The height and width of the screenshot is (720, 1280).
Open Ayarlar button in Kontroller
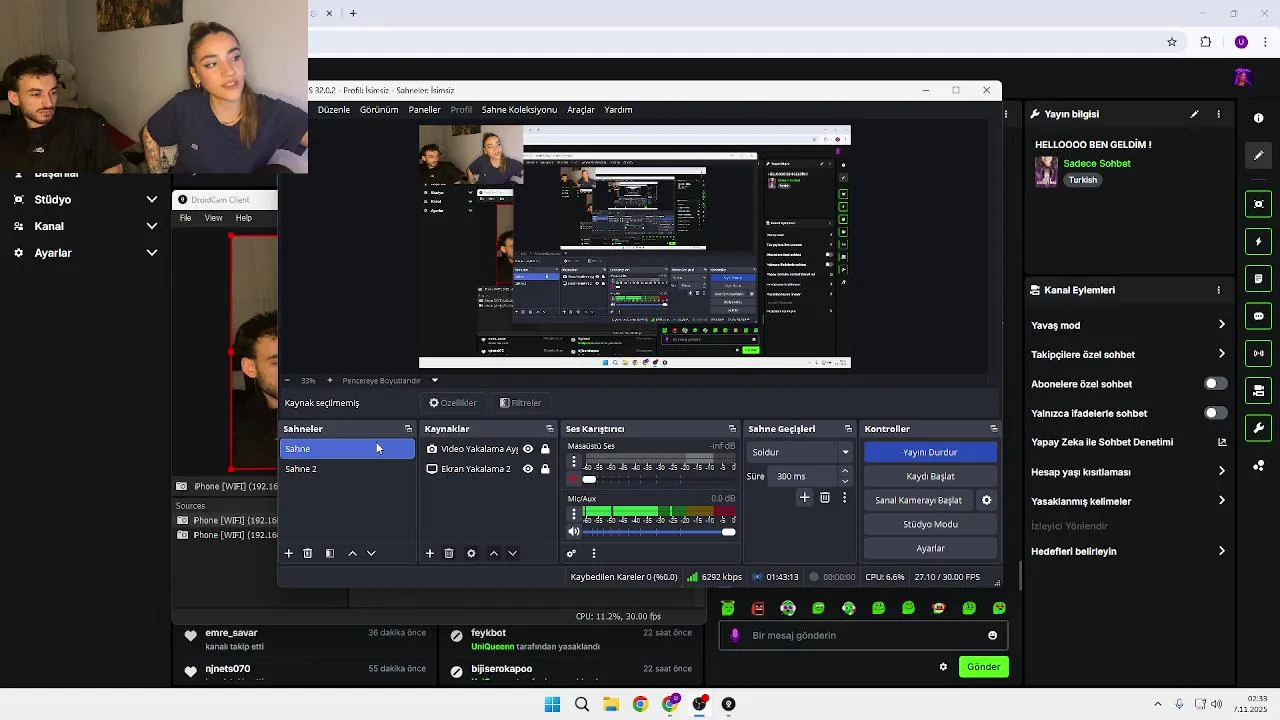930,548
